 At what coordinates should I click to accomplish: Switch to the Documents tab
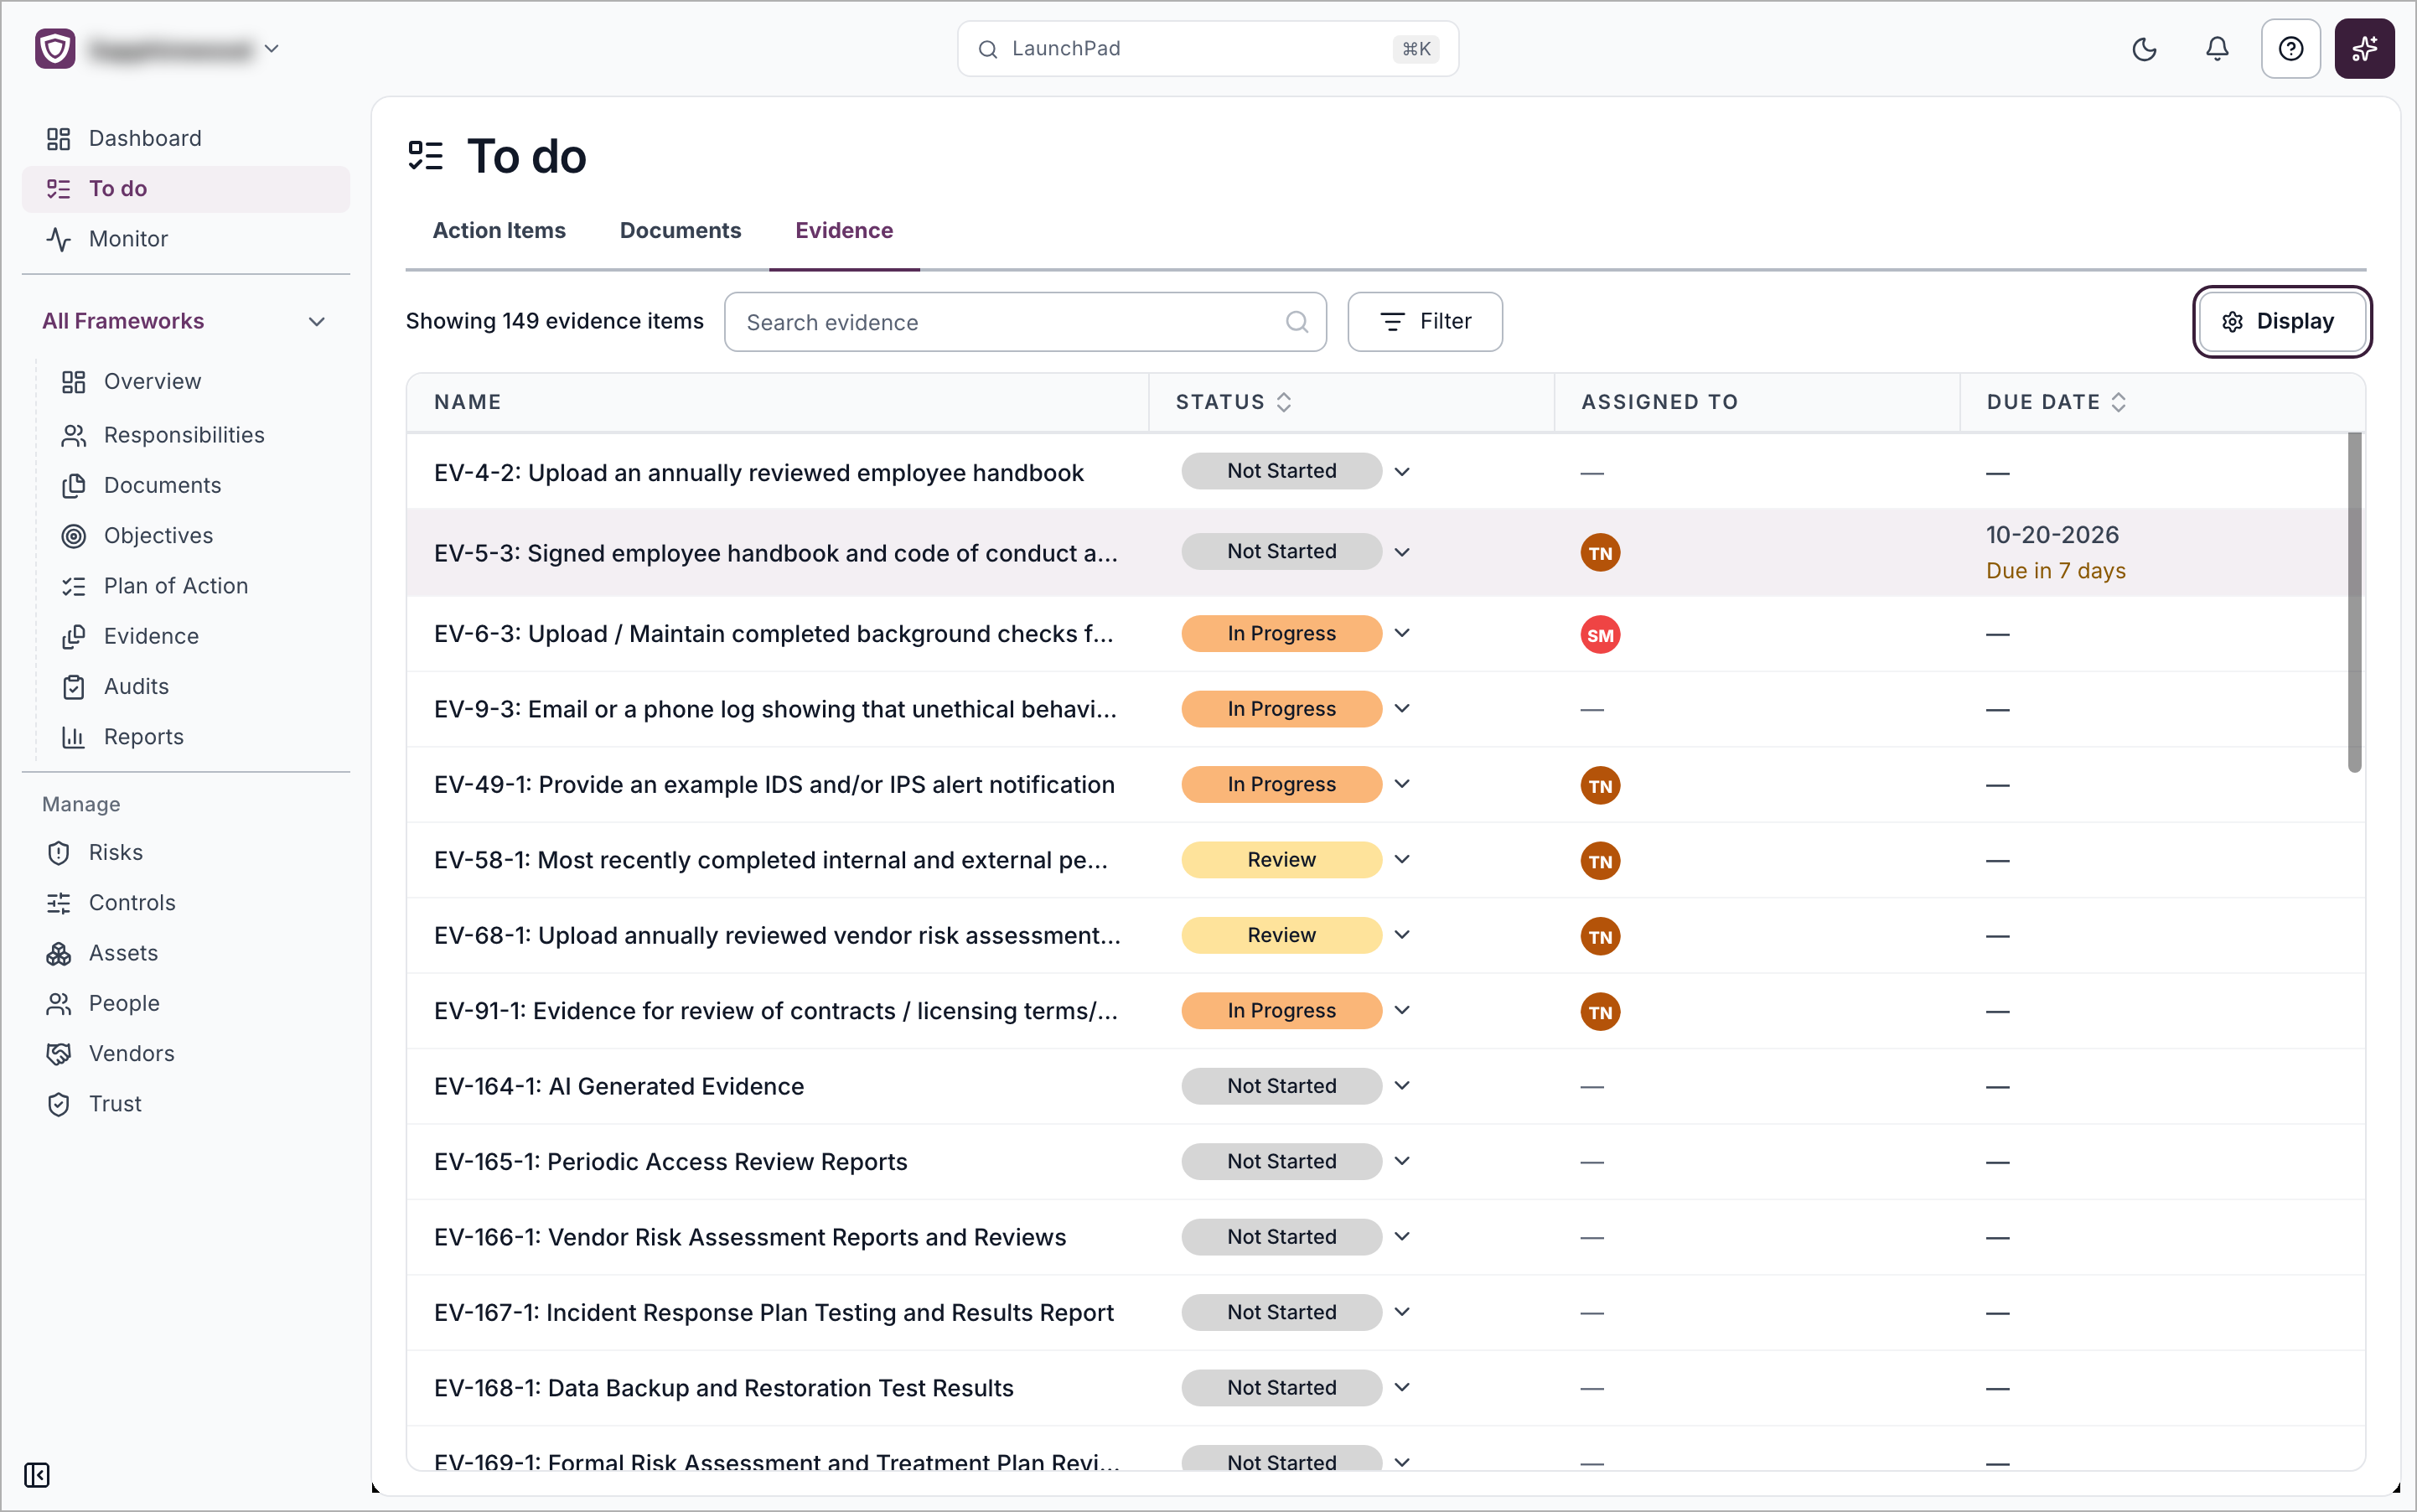pyautogui.click(x=680, y=231)
